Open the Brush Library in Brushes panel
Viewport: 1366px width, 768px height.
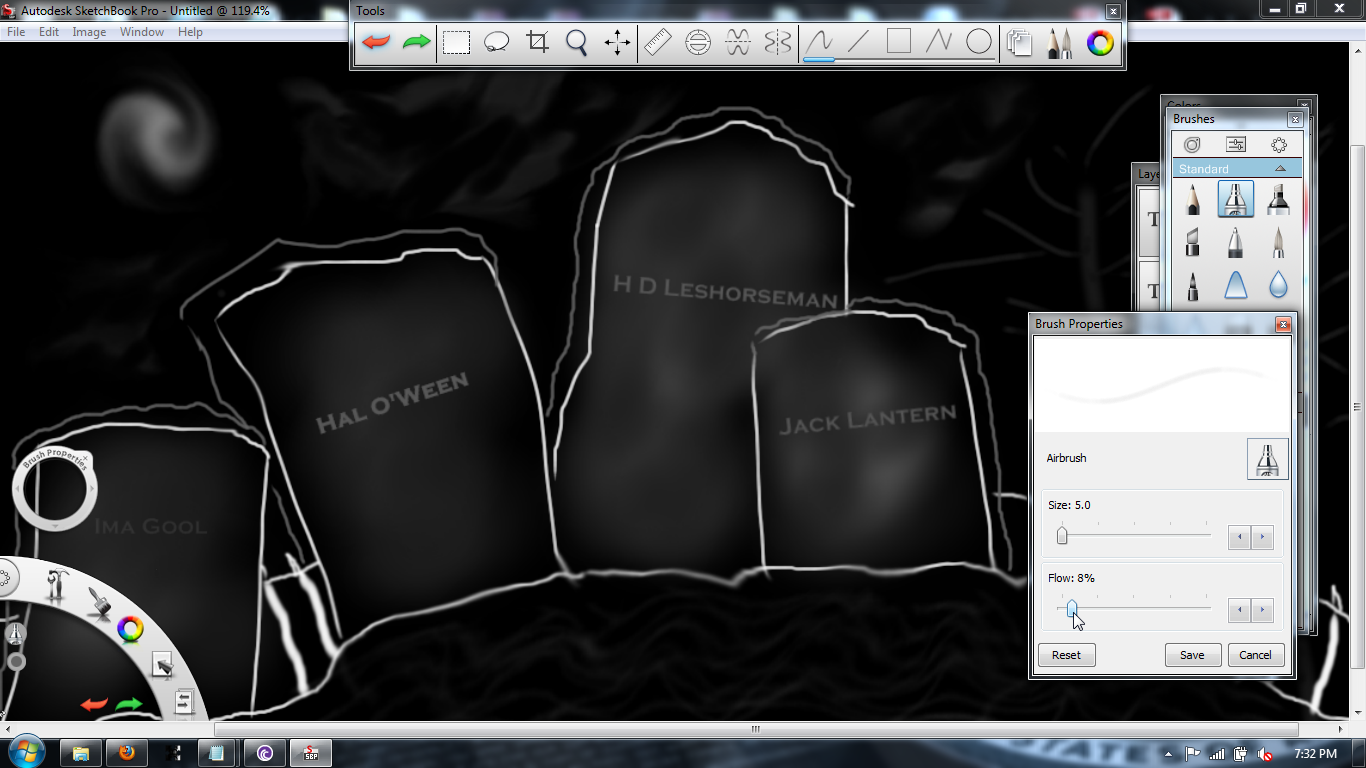tap(1192, 144)
